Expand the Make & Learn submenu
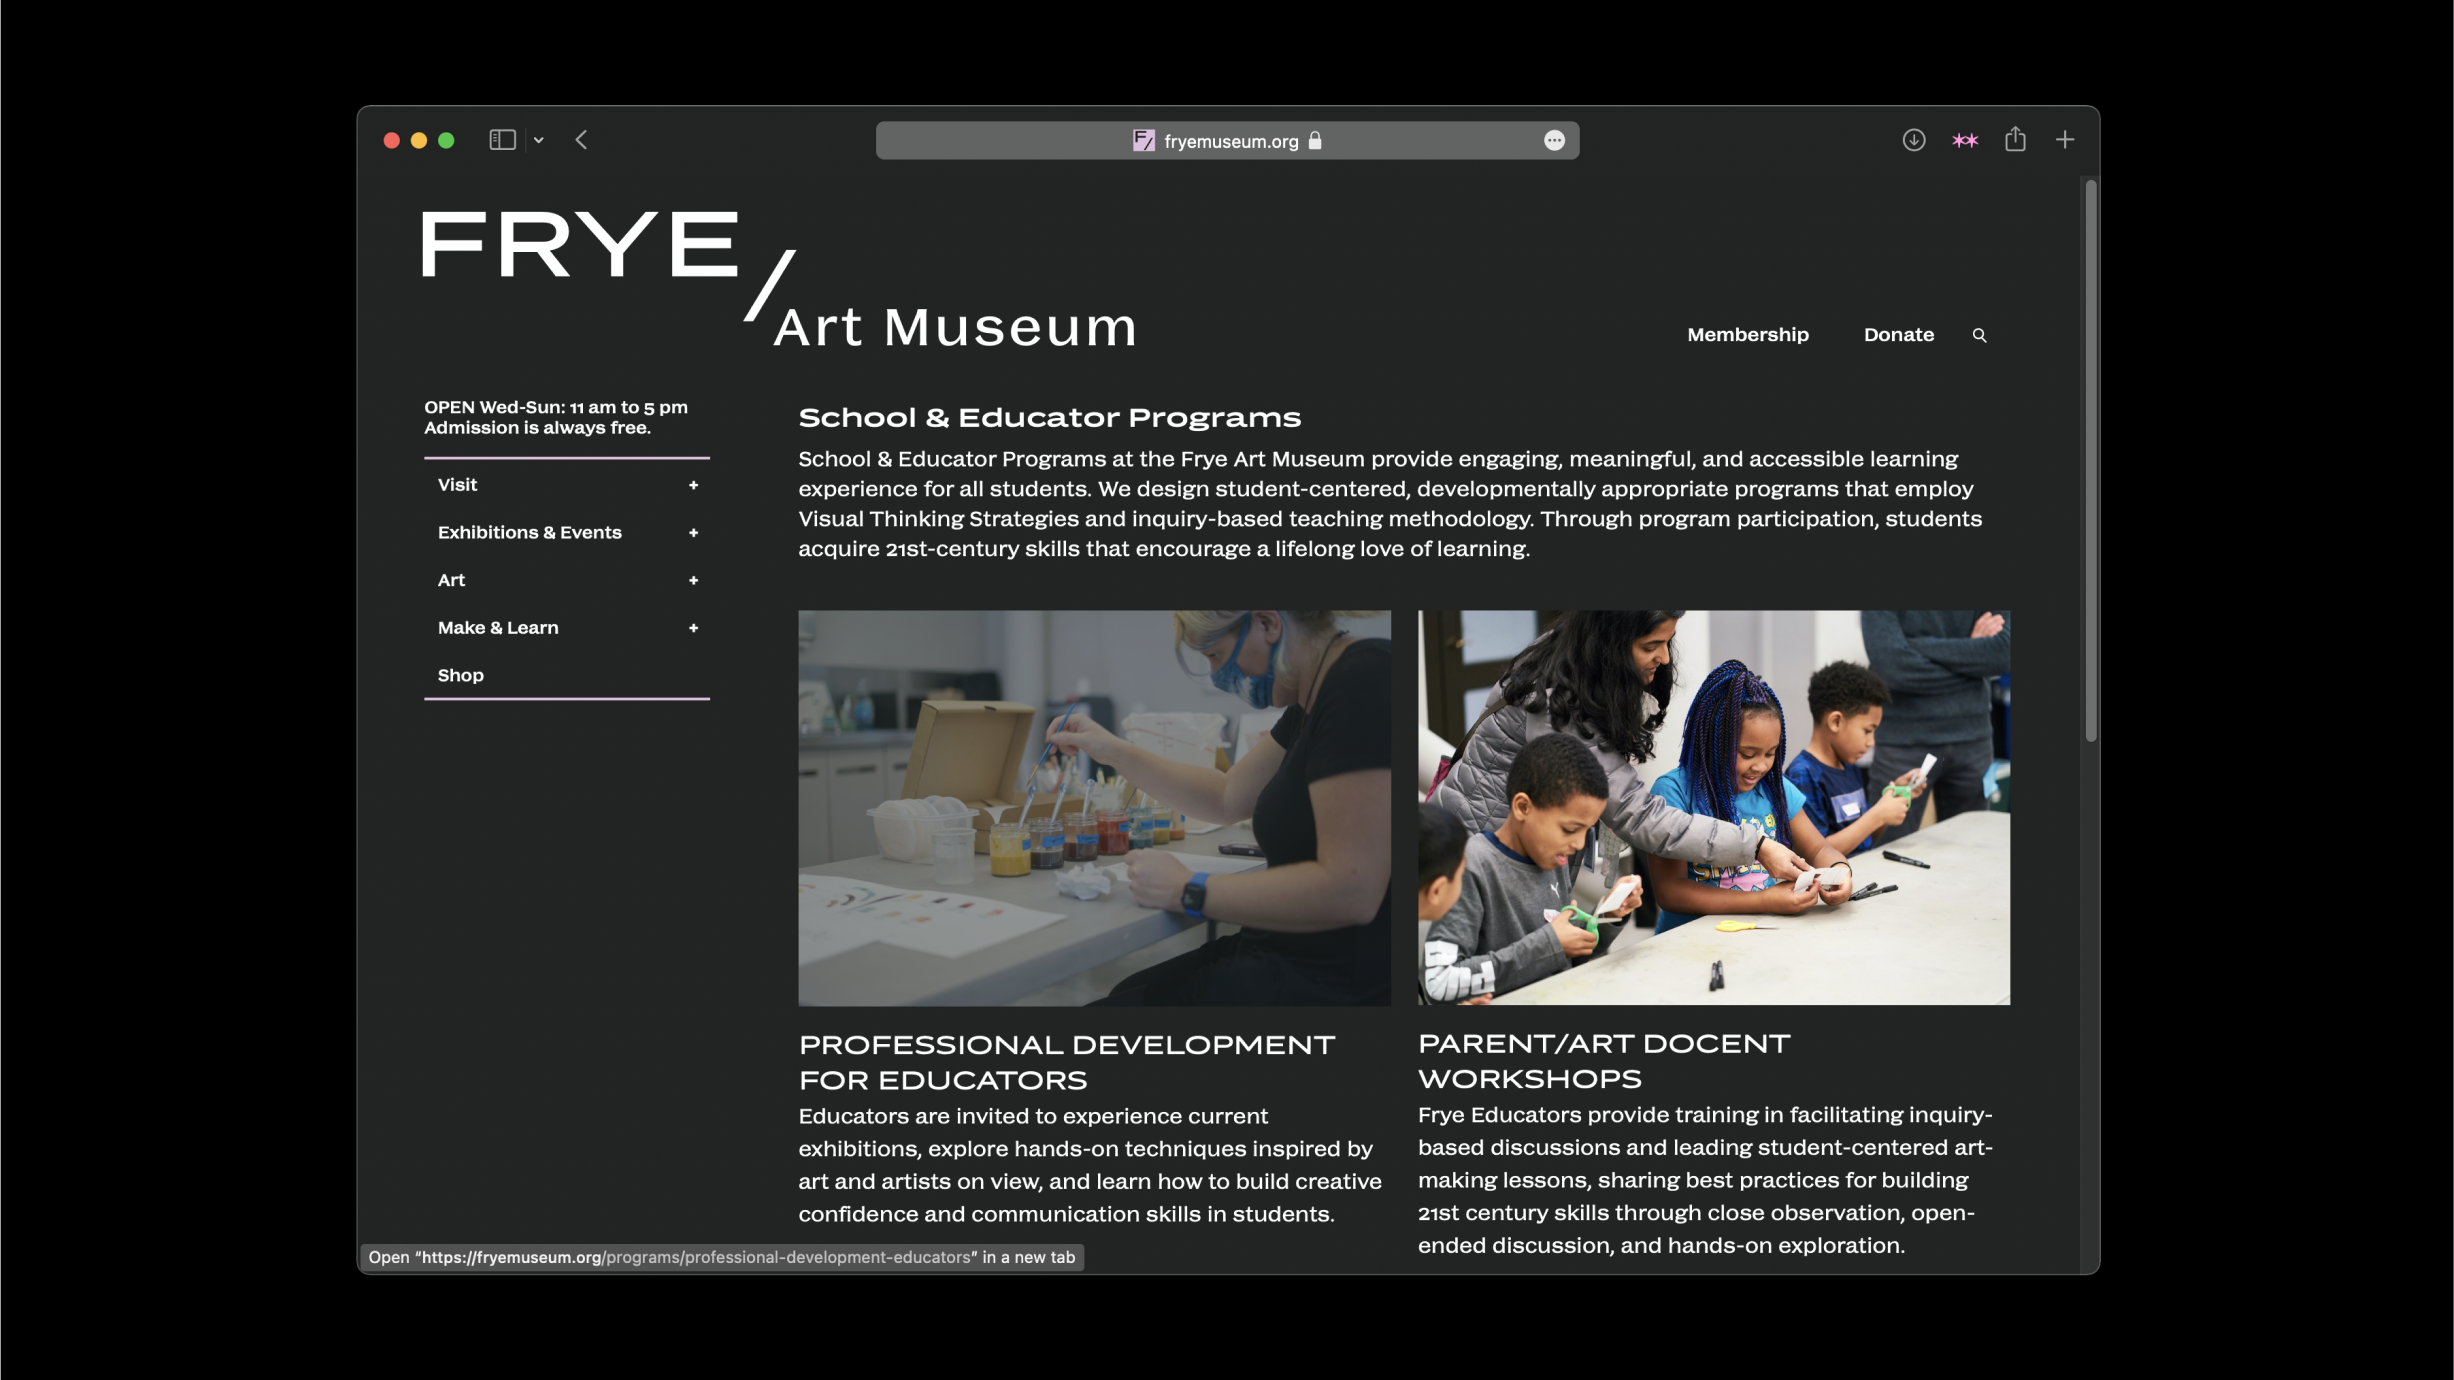Screen dimensions: 2454x1380 [693, 628]
